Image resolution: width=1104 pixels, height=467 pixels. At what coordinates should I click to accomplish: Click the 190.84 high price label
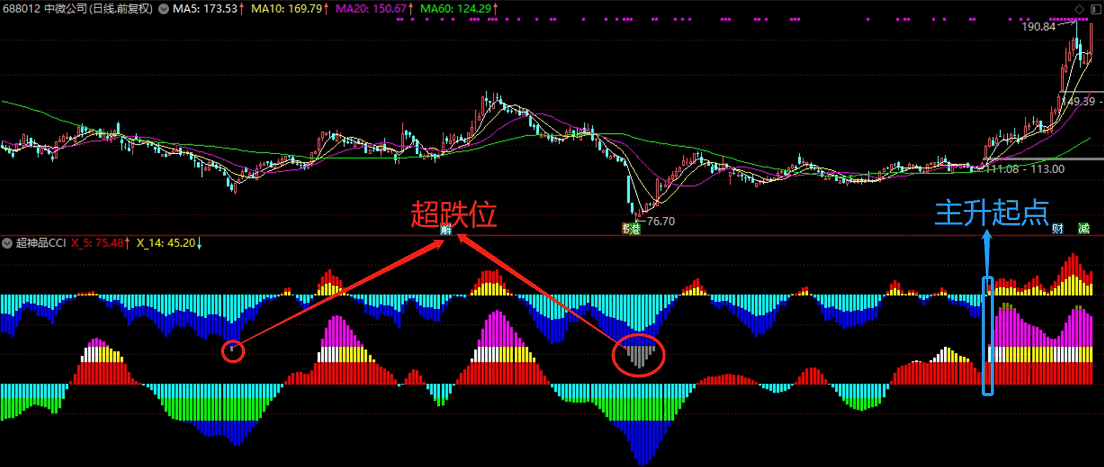pos(1040,27)
